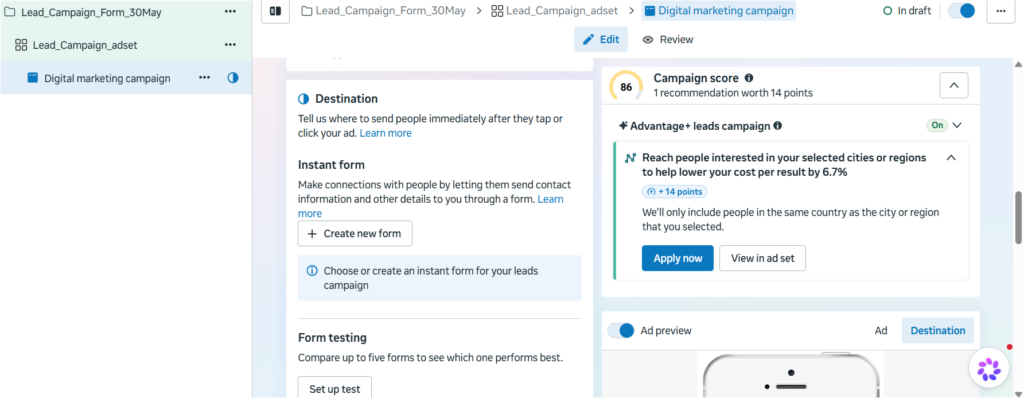1024x398 pixels.
Task: Toggle the Ad preview switch
Action: click(620, 330)
